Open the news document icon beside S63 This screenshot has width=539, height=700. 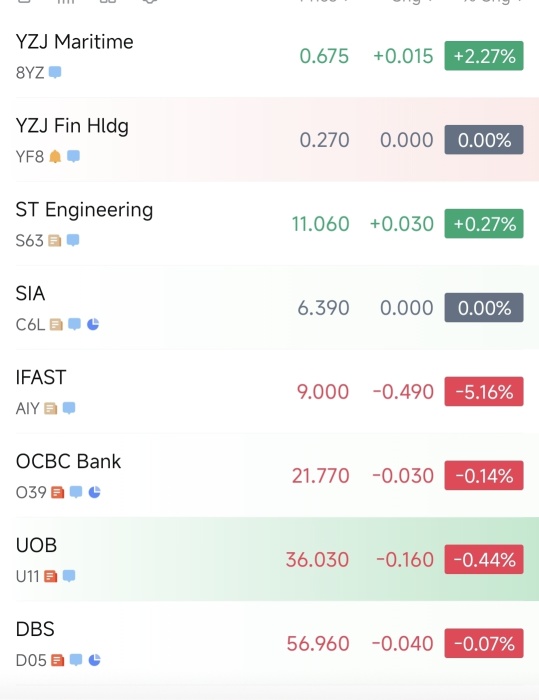(54, 240)
